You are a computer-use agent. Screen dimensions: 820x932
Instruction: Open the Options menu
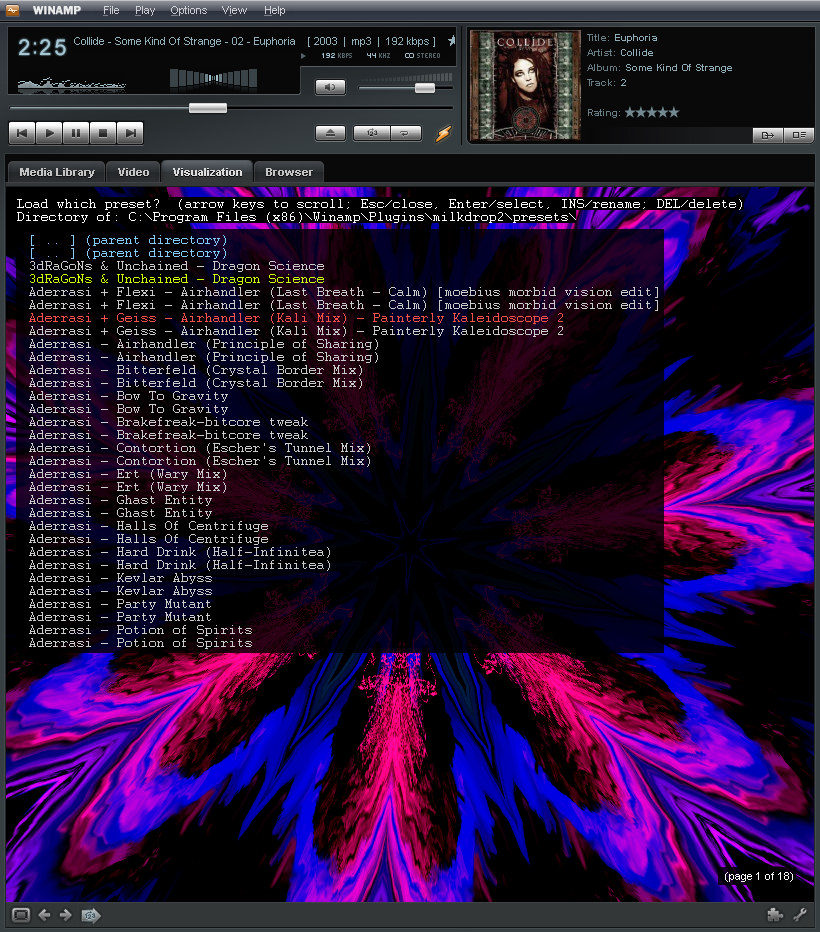(x=188, y=10)
